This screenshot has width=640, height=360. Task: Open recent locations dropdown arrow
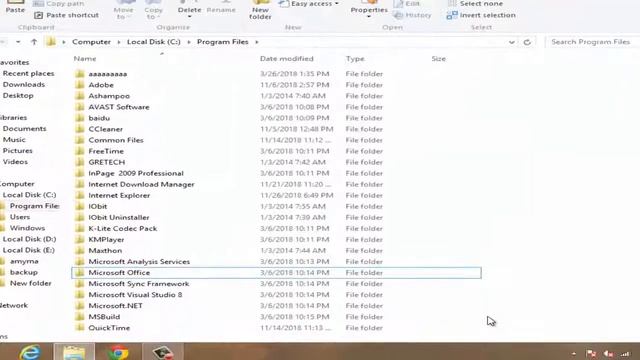click(x=18, y=42)
